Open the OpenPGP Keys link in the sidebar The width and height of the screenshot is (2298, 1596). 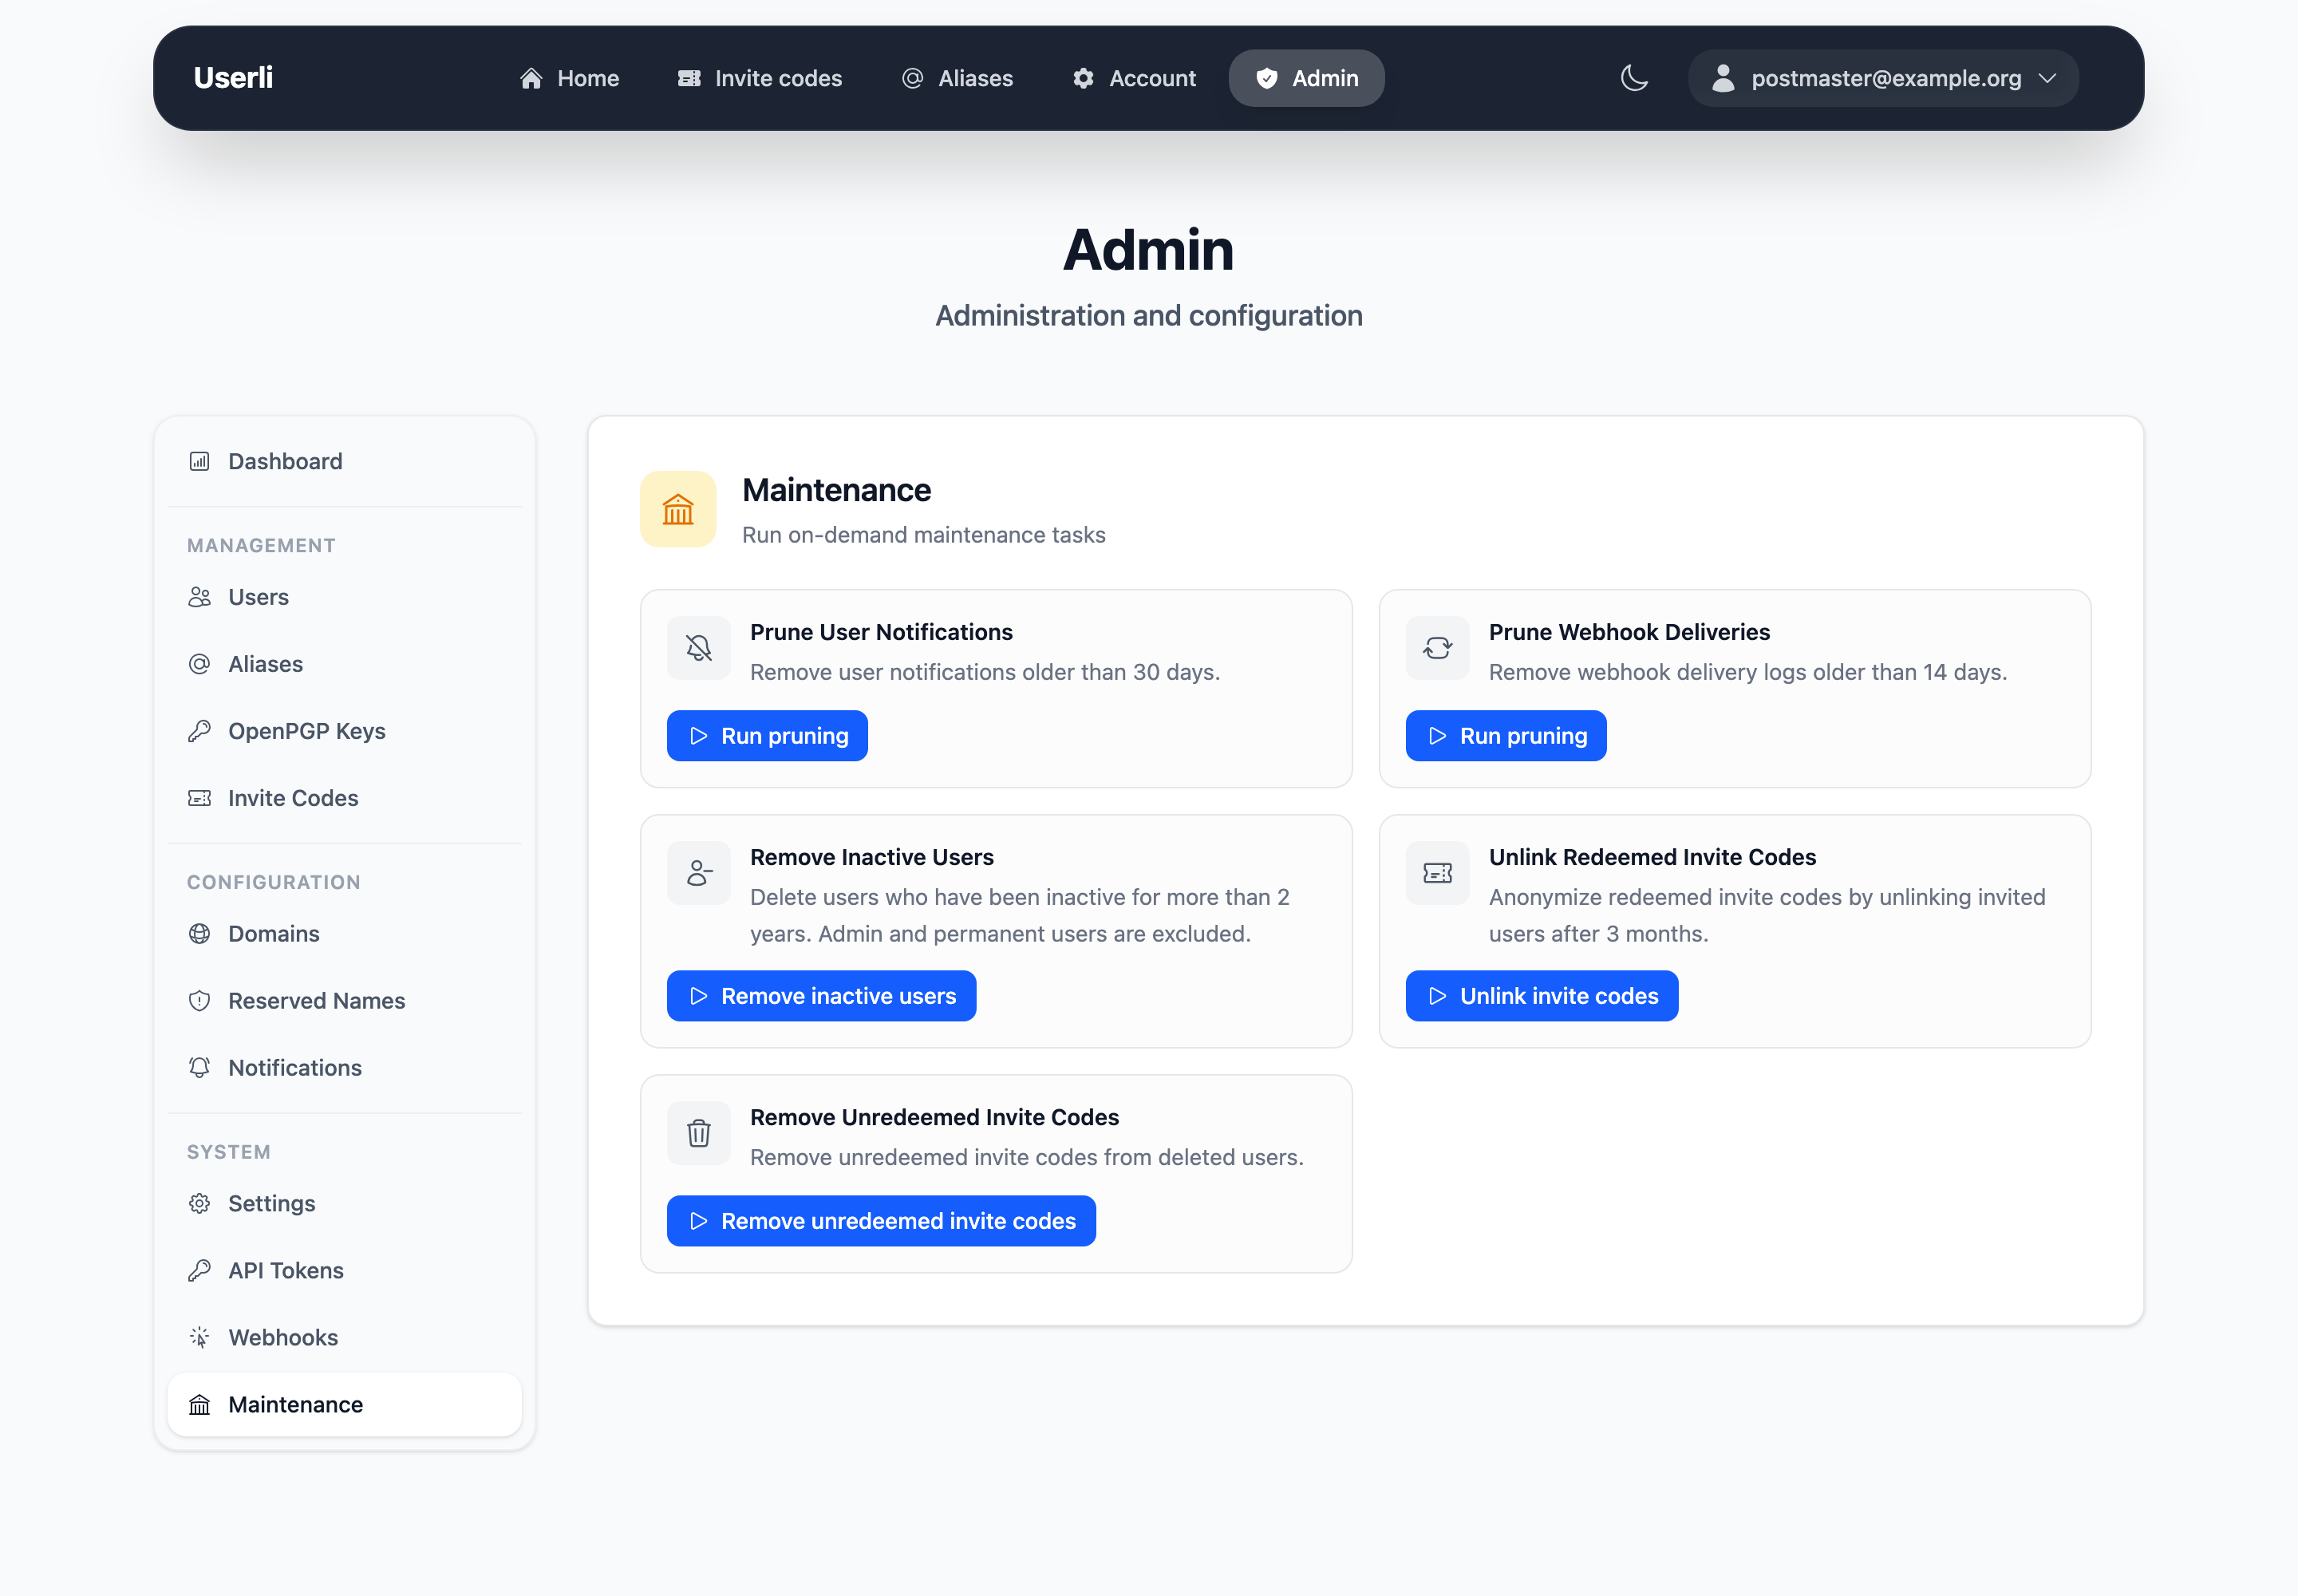[345, 731]
